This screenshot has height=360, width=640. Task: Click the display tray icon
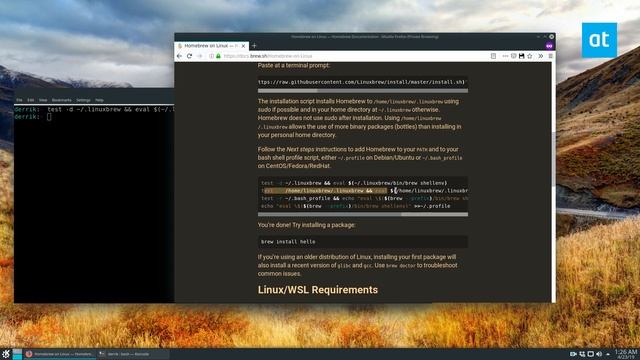591,354
